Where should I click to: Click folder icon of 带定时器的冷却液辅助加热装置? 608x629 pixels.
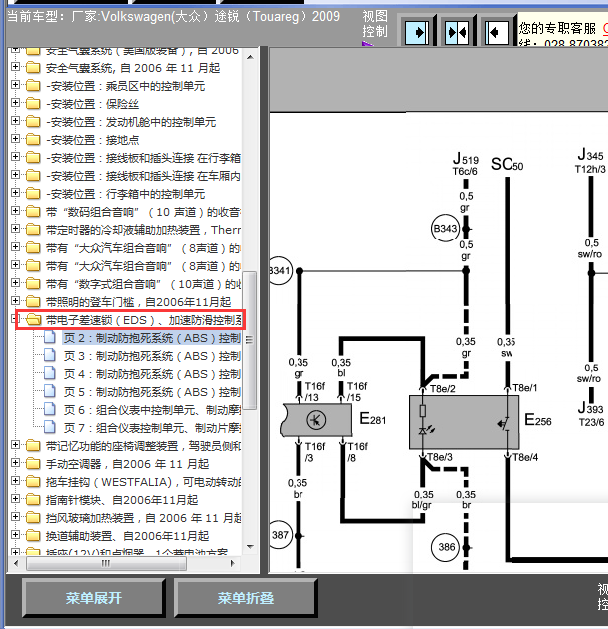click(33, 230)
